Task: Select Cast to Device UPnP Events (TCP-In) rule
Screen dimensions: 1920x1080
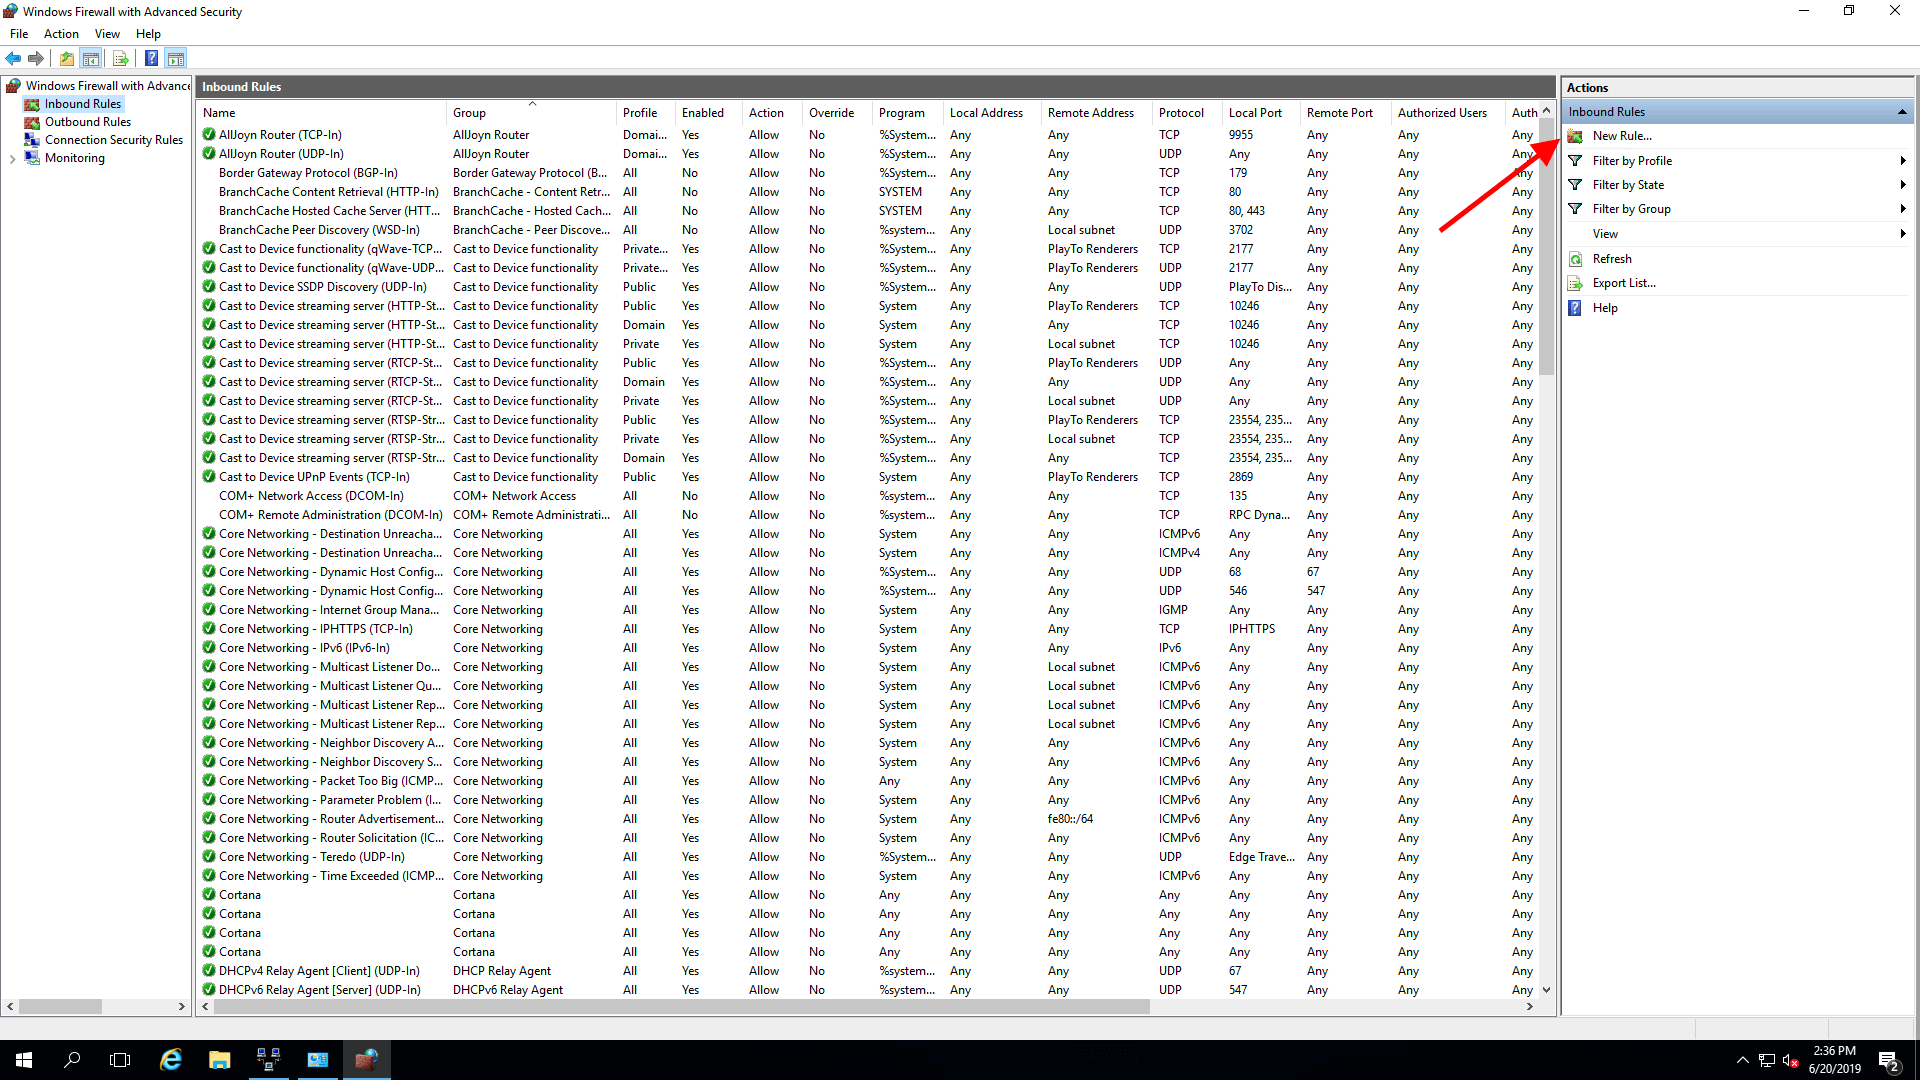Action: pos(314,477)
